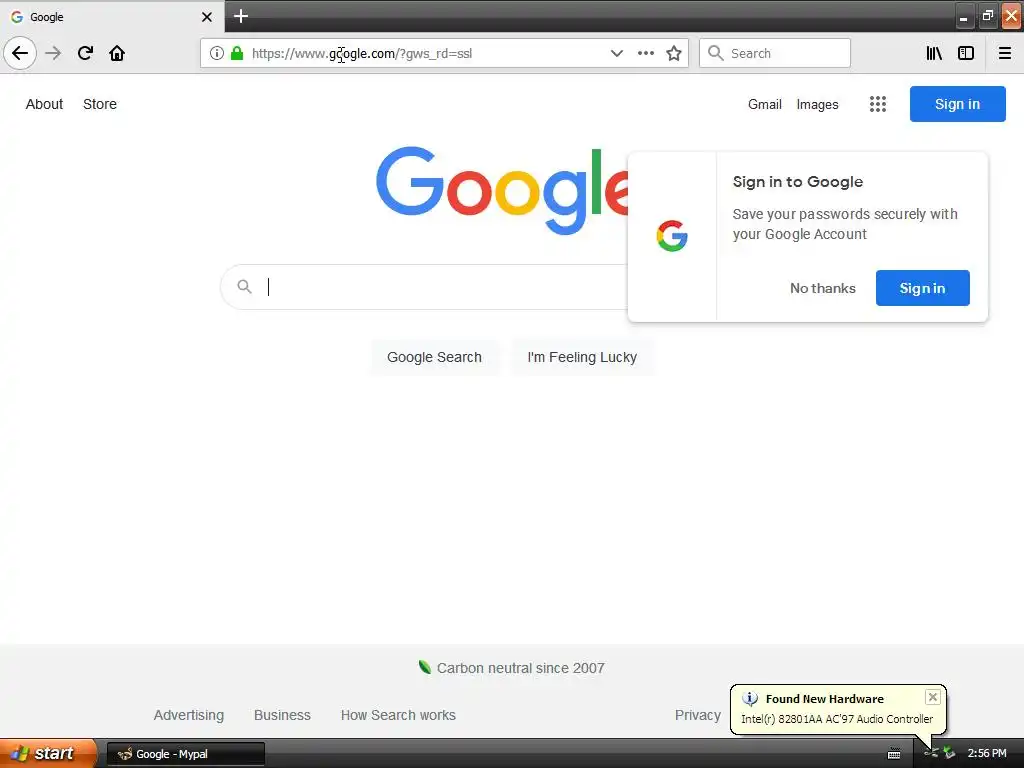Viewport: 1024px width, 768px height.
Task: Click the top-right Sign in button
Action: click(957, 104)
